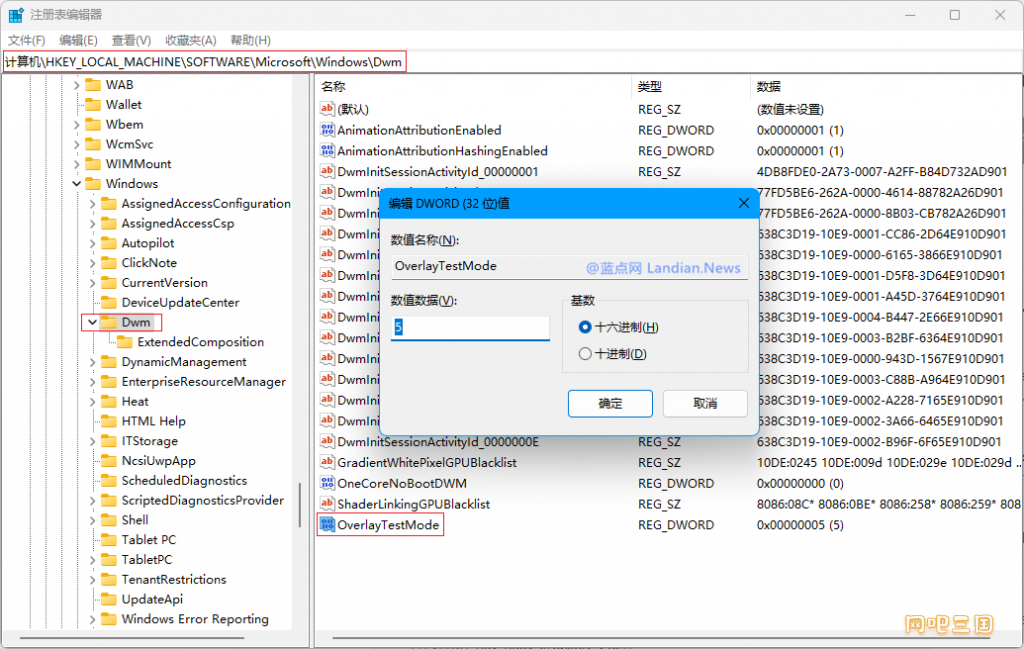Screen dimensions: 1024x649
Task: Expand the Windows Error Reporting node
Action: pos(92,619)
